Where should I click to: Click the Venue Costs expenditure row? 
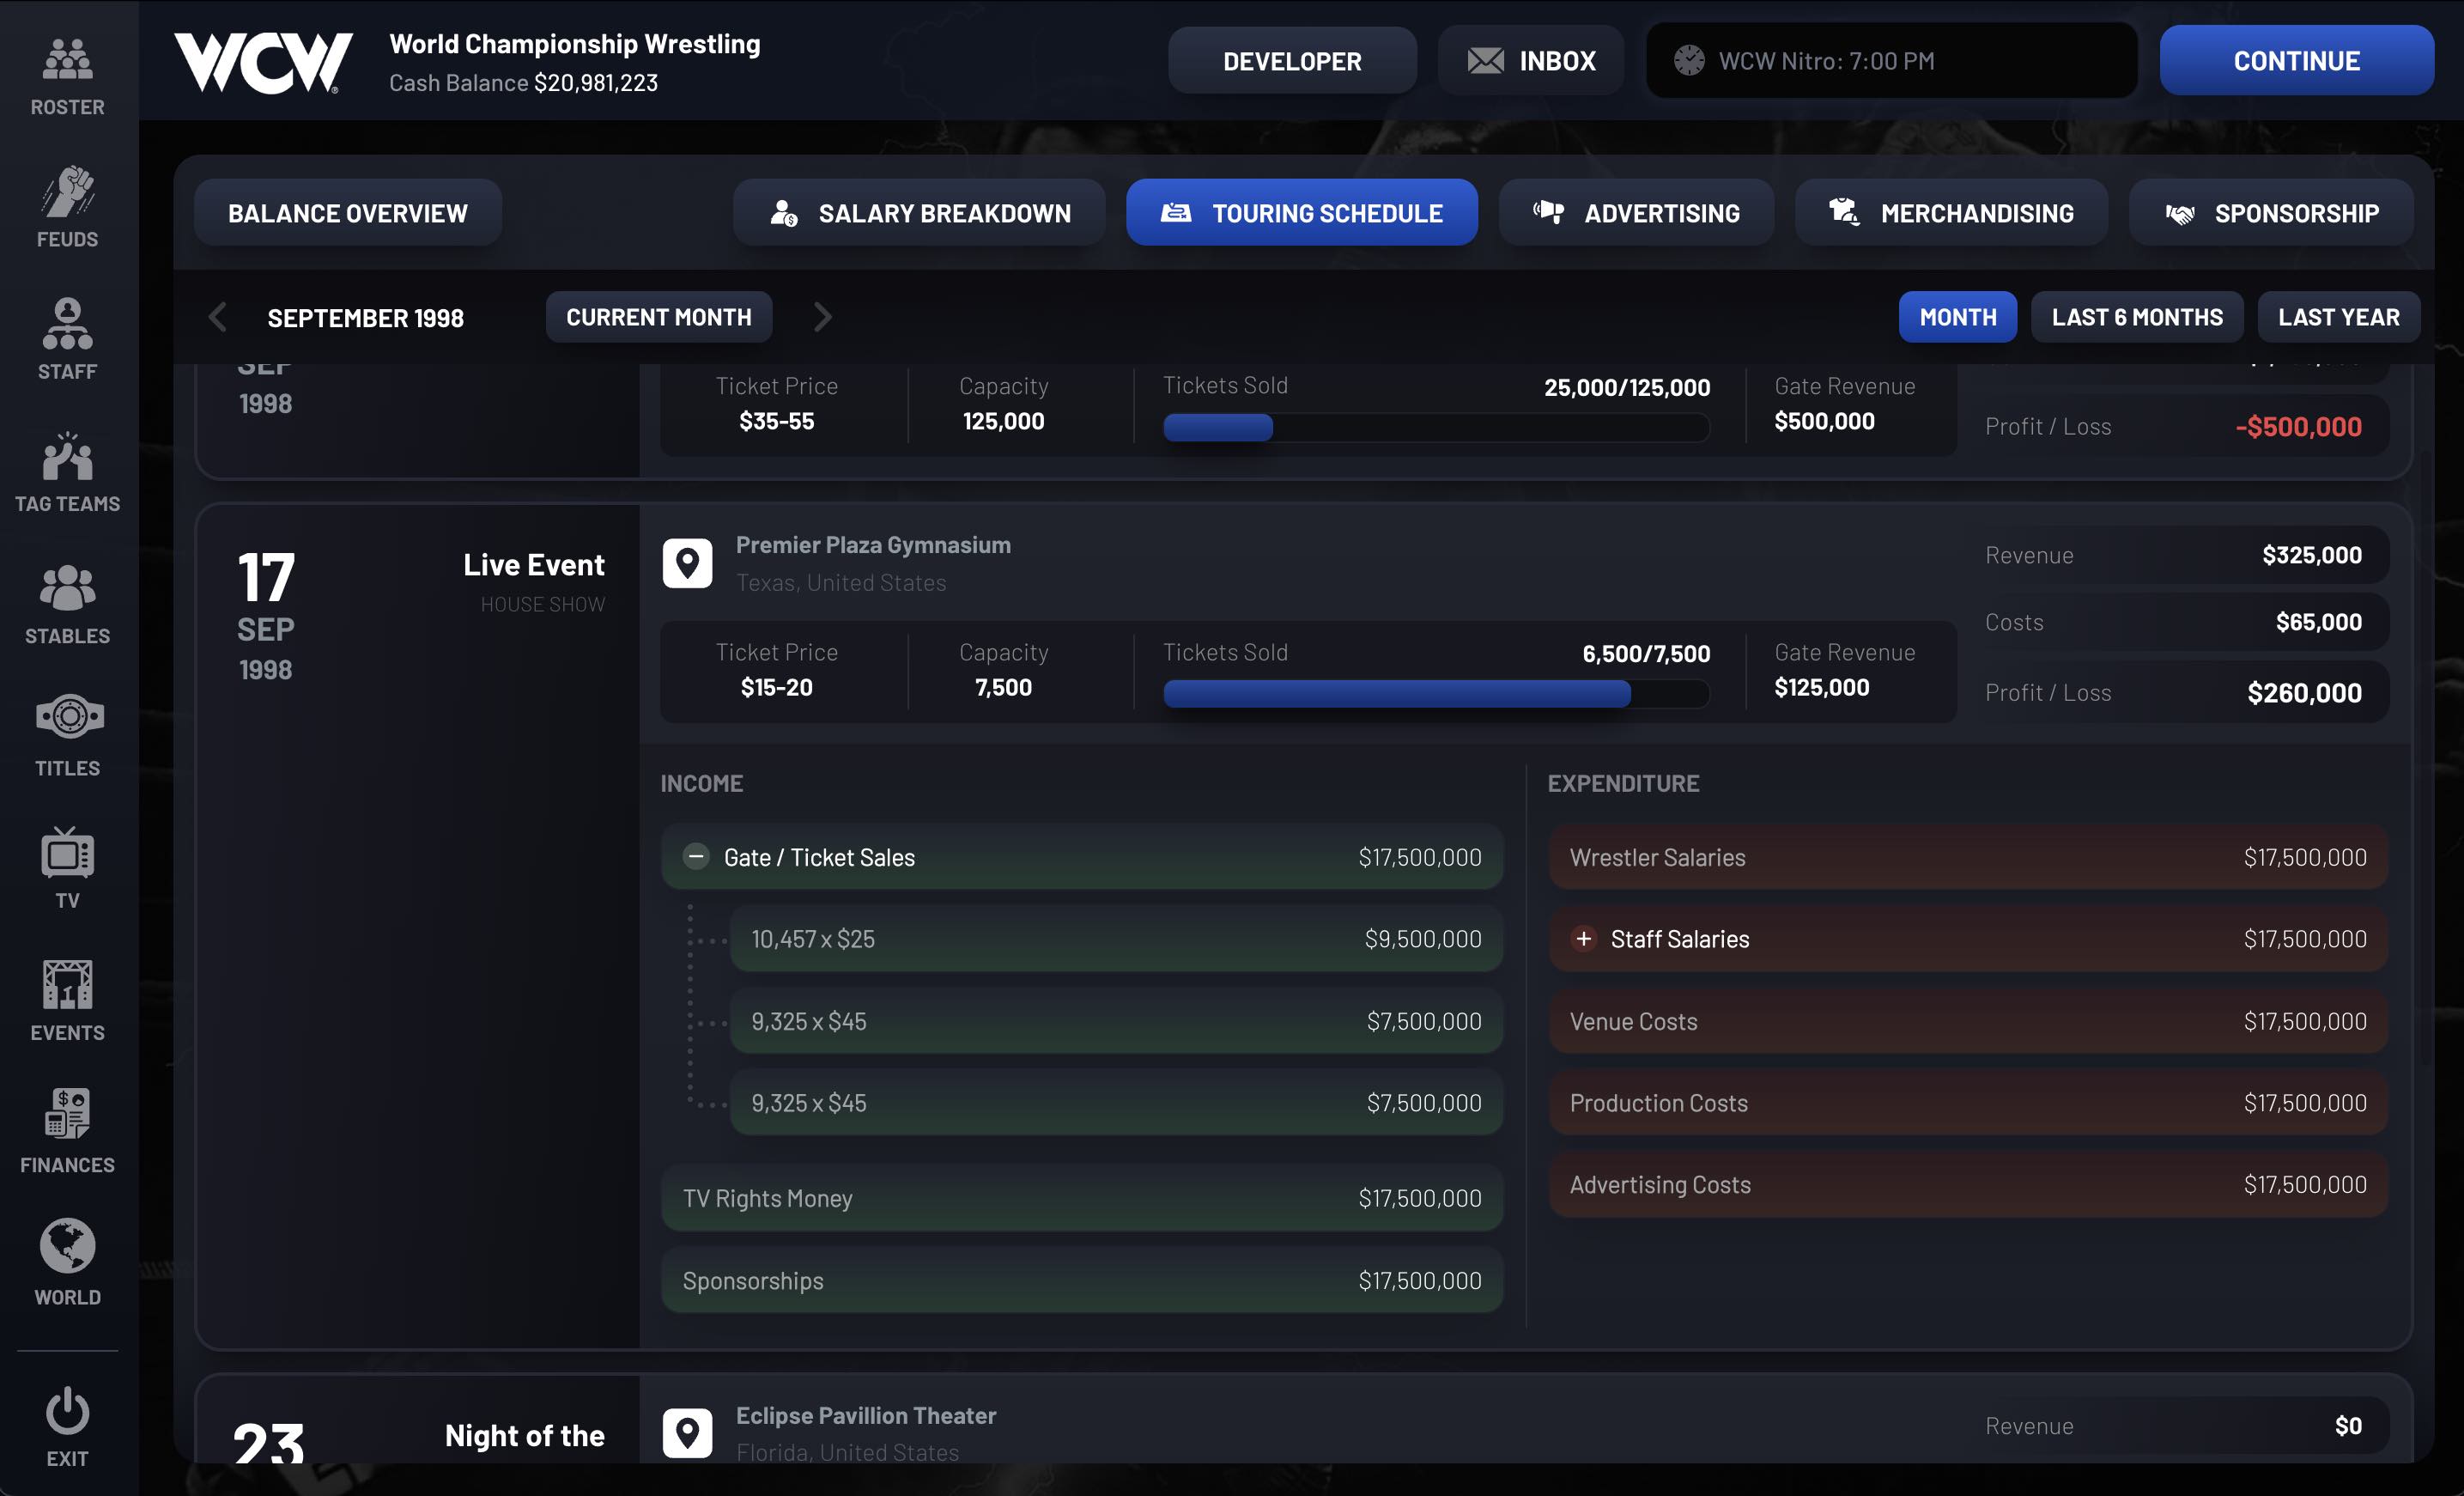tap(1967, 1021)
